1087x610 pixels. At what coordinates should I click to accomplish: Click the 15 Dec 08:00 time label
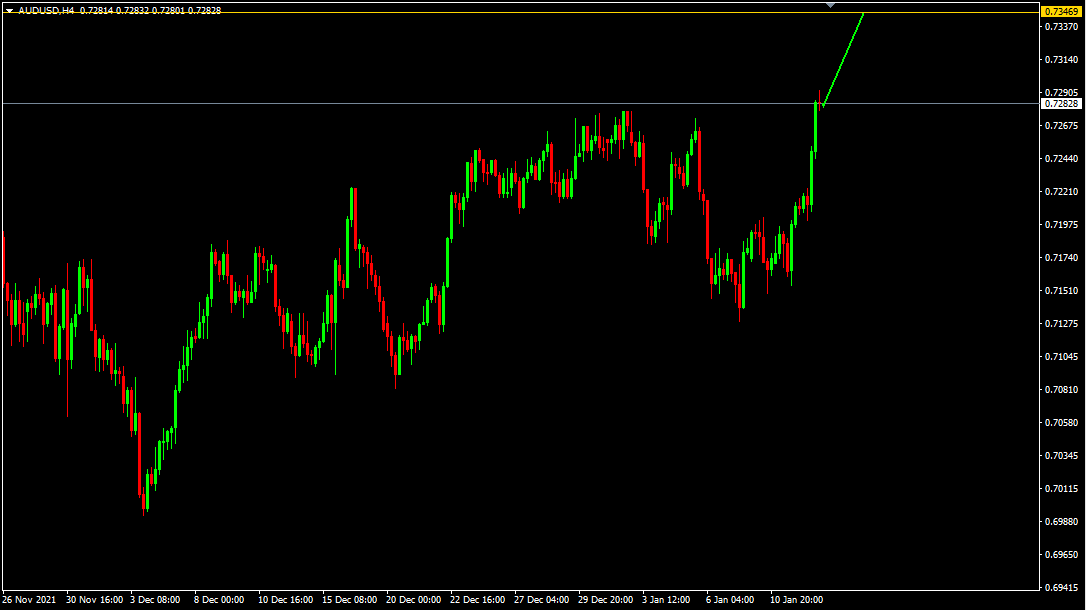(x=349, y=600)
